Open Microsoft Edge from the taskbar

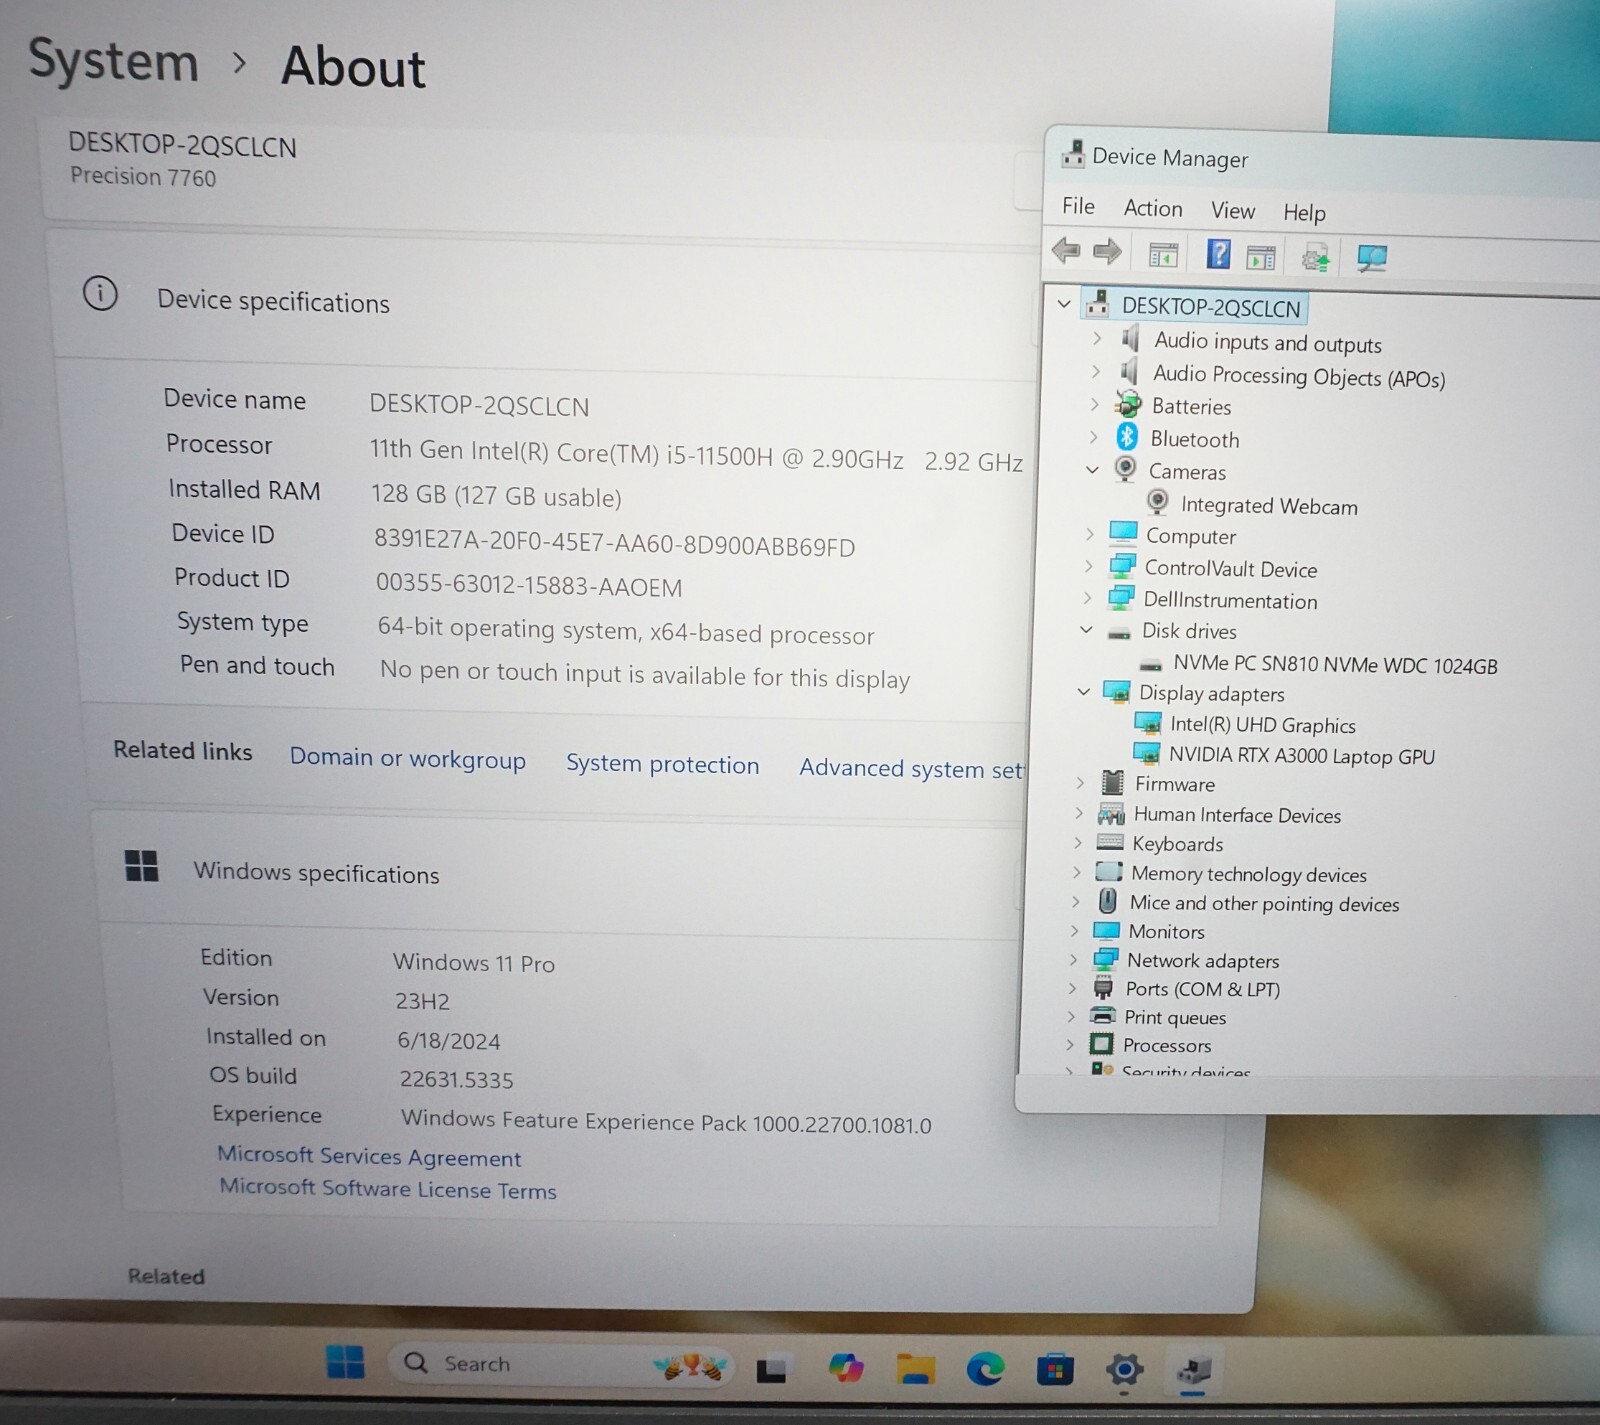[985, 1368]
